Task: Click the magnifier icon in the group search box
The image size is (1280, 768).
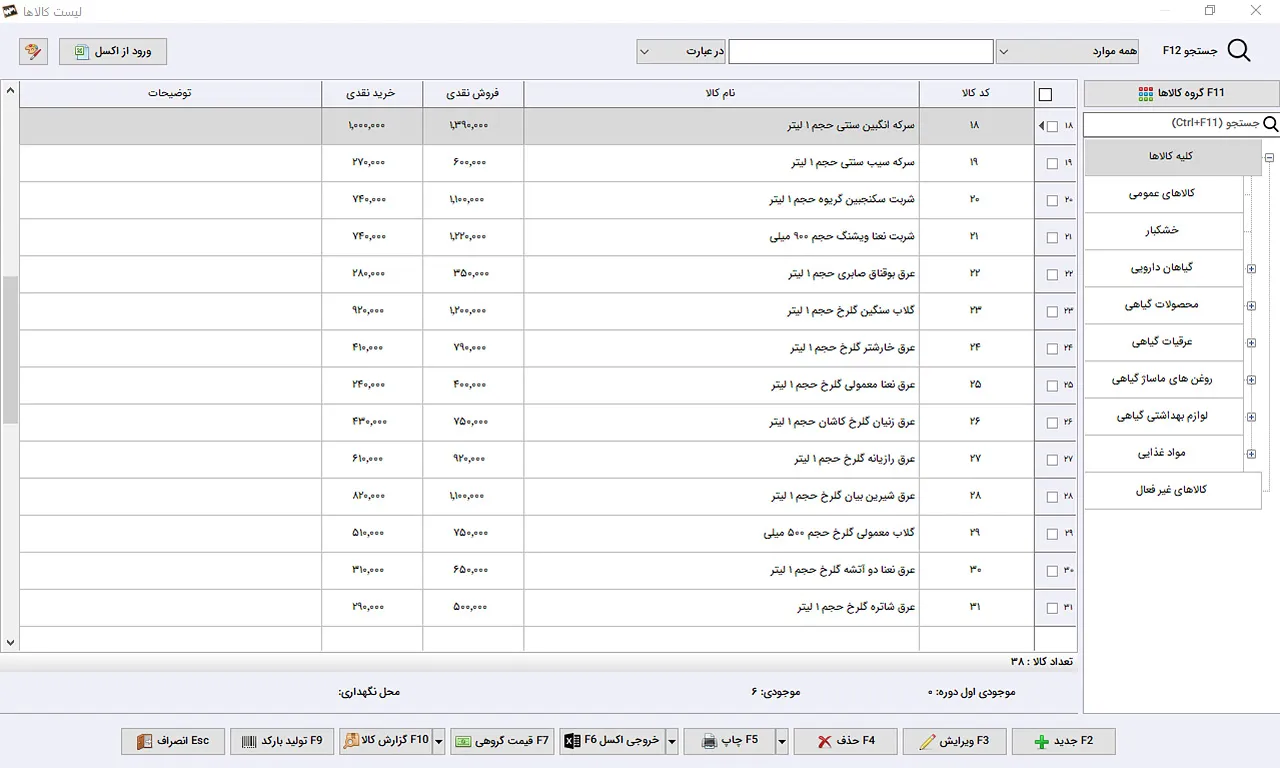Action: pyautogui.click(x=1270, y=124)
